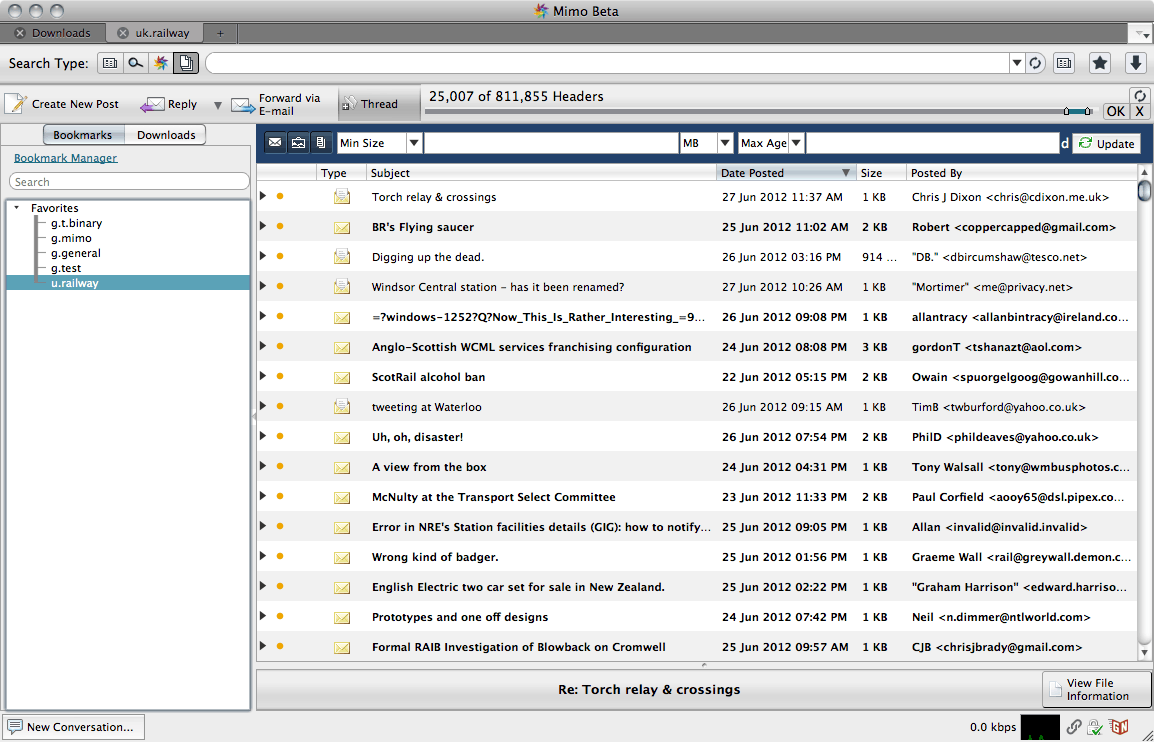This screenshot has width=1154, height=742.
Task: Click Forward via E-mail
Action: coord(277,105)
